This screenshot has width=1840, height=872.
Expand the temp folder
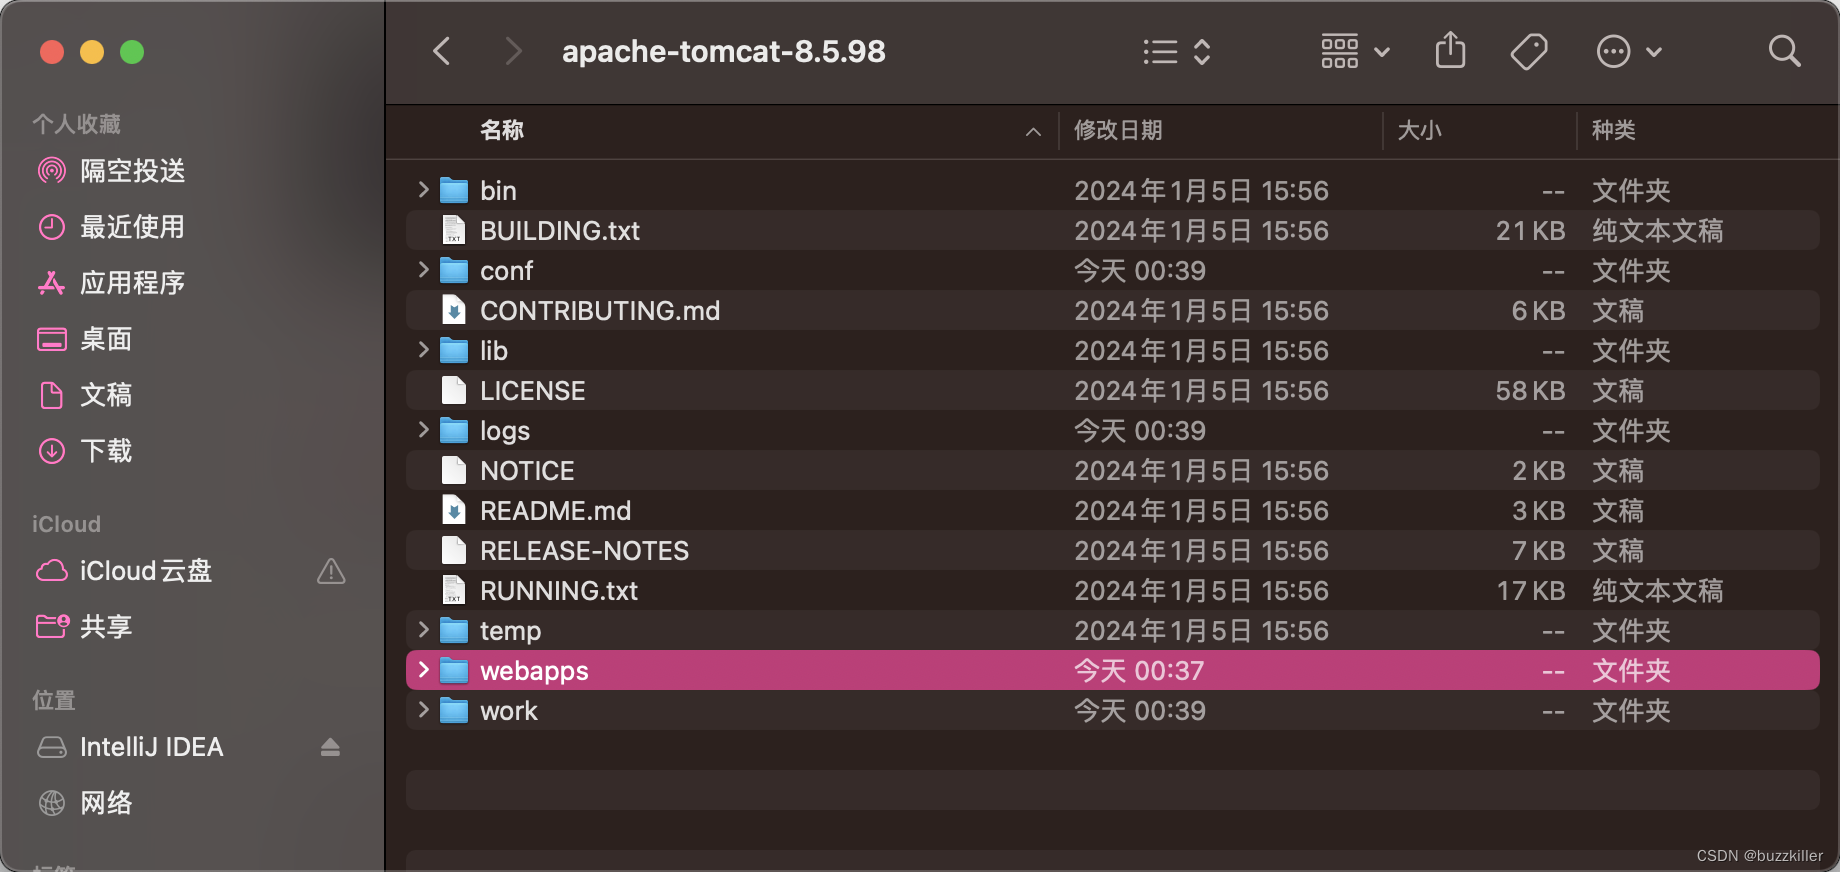pyautogui.click(x=423, y=629)
